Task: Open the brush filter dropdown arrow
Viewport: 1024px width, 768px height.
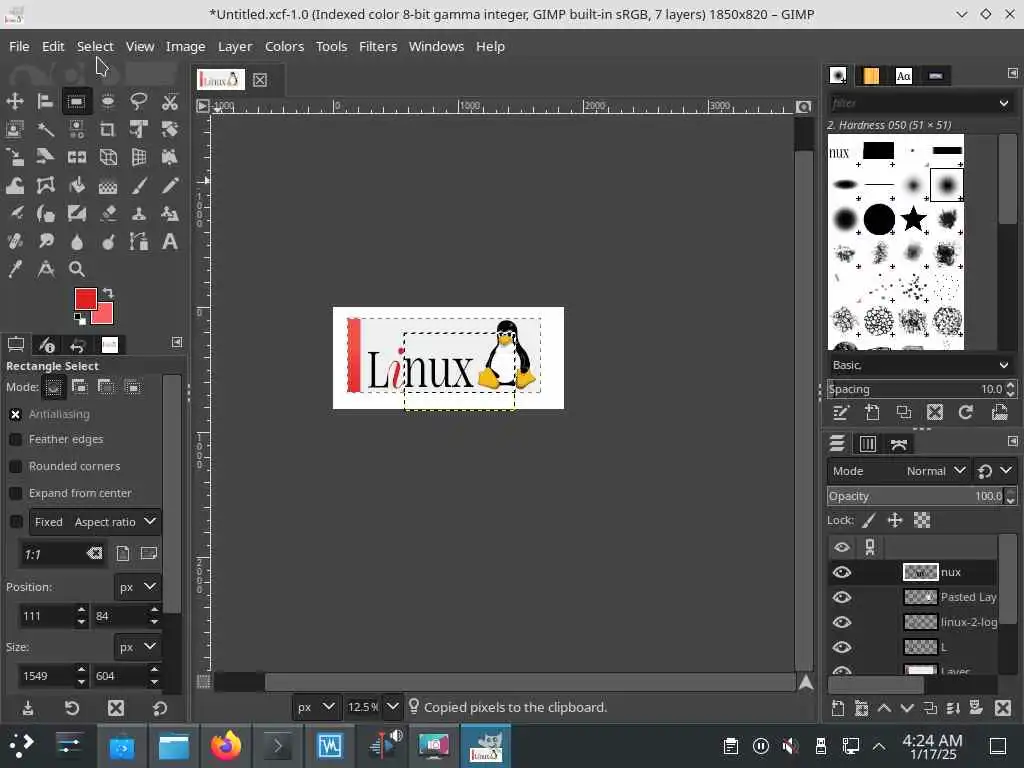Action: pos(1004,103)
